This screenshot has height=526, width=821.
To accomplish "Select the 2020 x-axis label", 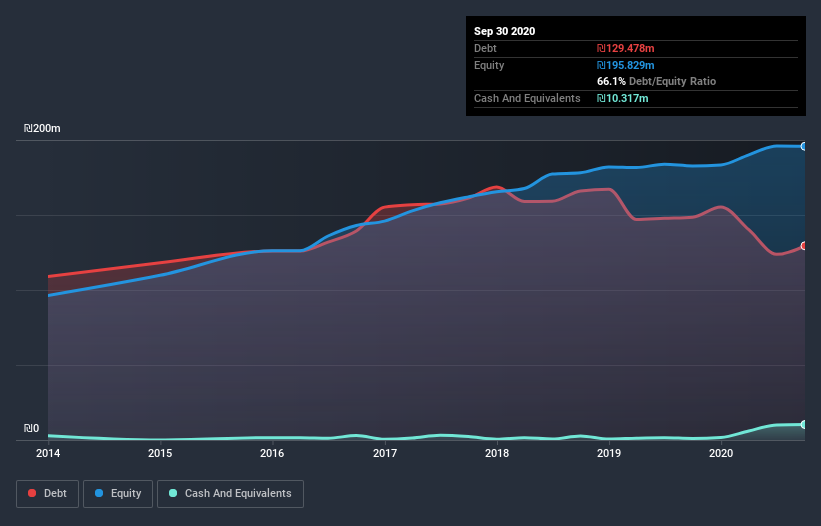I will coord(720,453).
